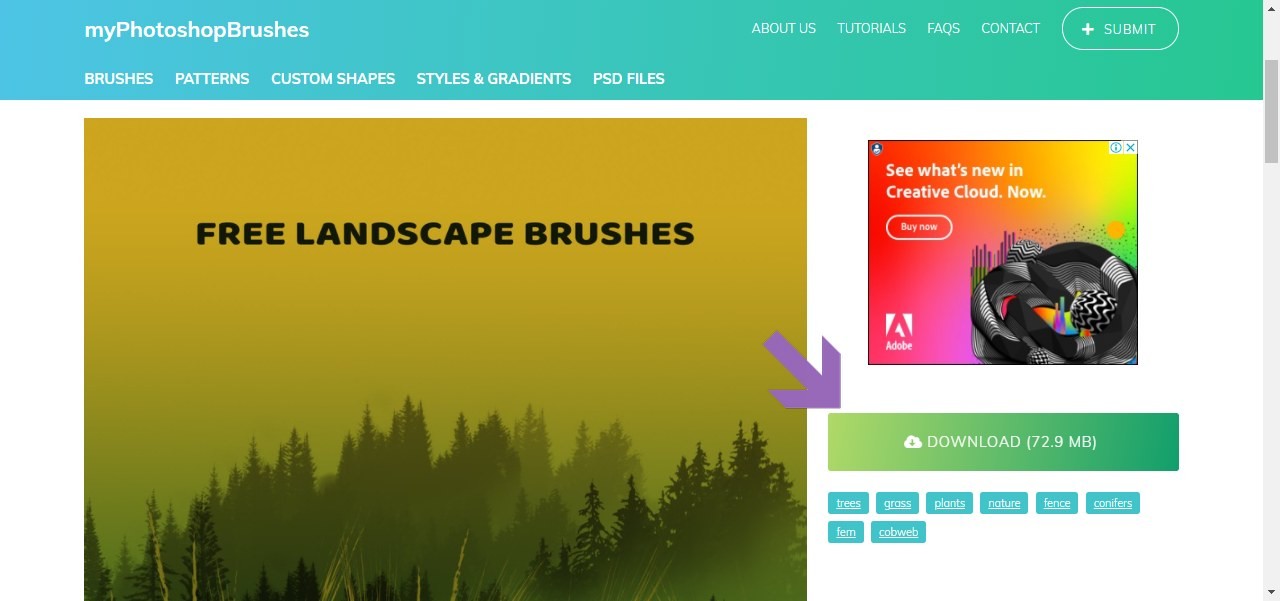Click the page vertical scrollbar thumb

[x=1271, y=111]
